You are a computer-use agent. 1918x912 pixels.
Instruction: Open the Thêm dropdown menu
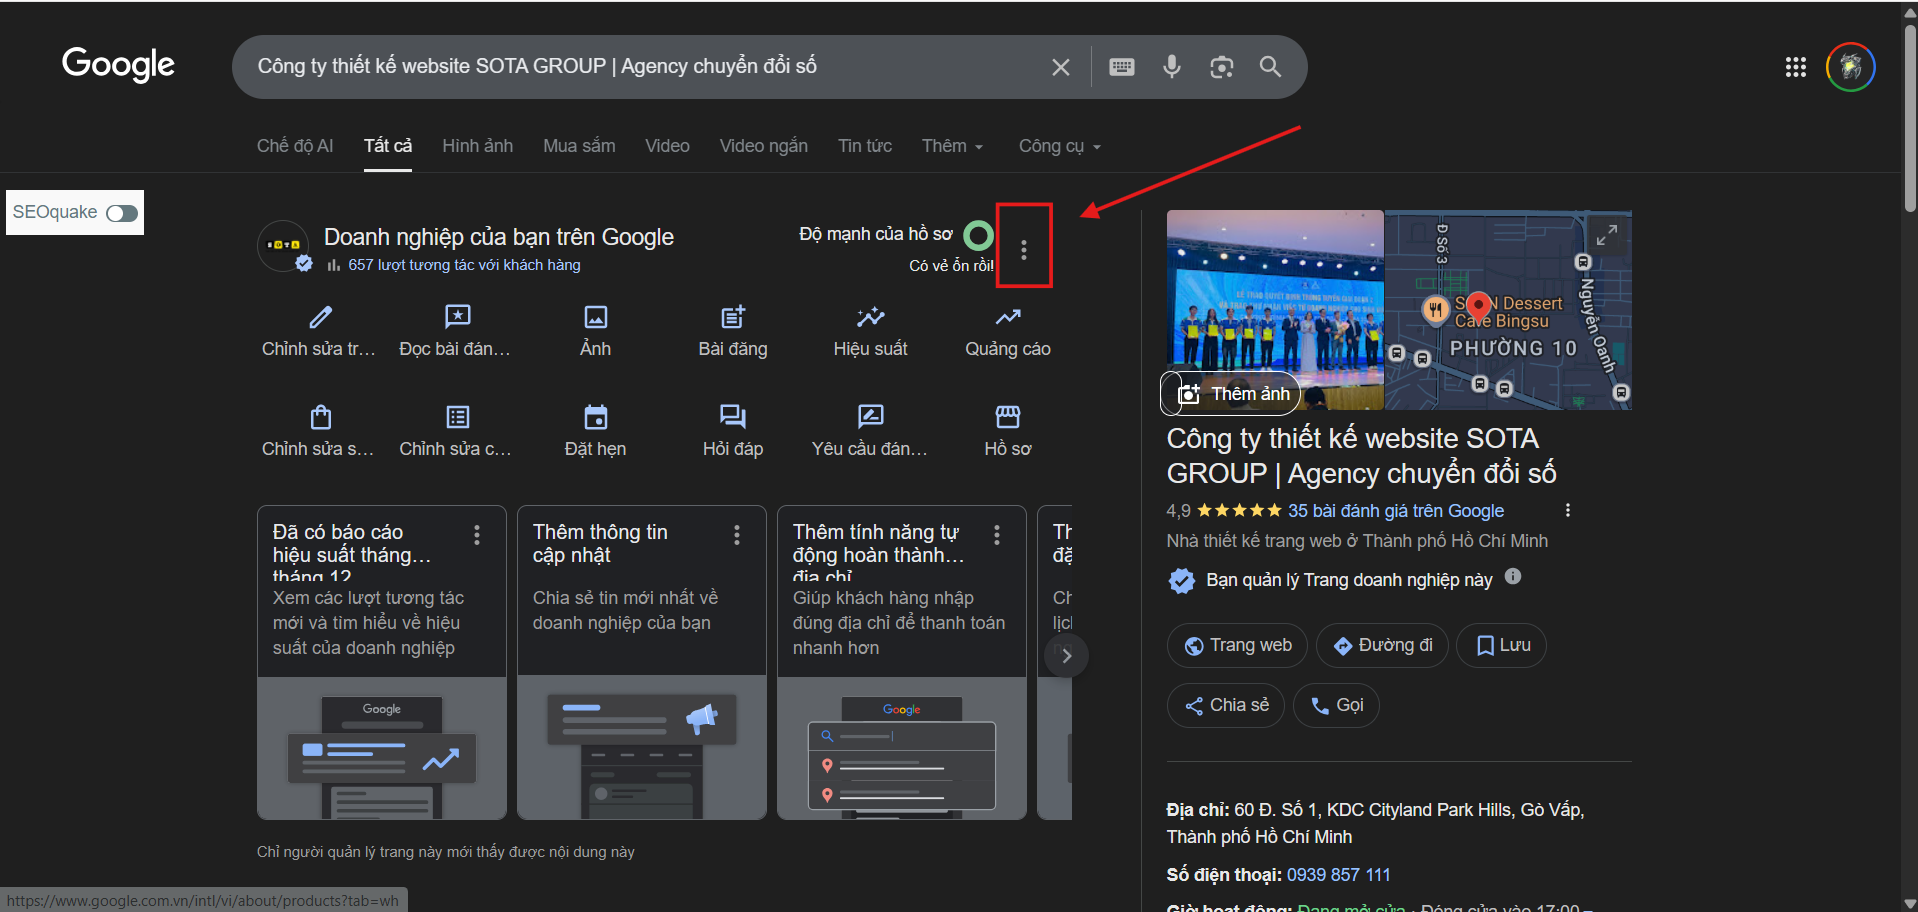951,146
